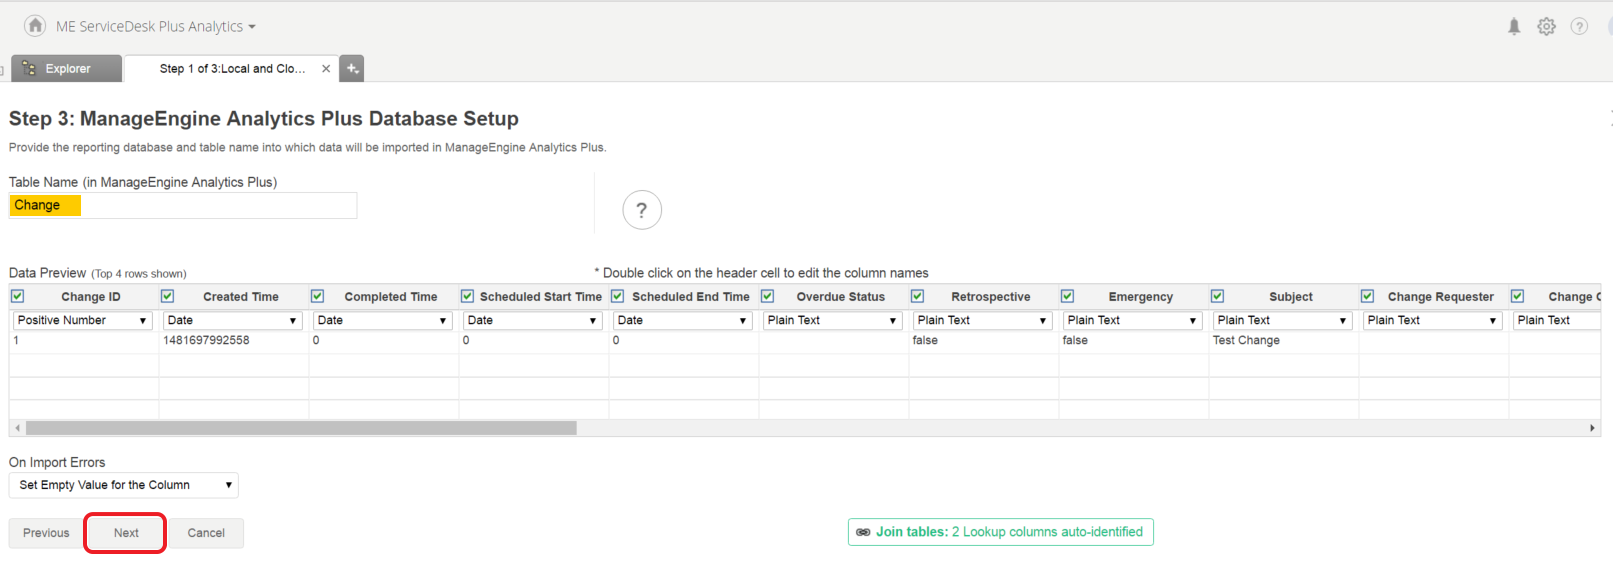Deselect the Subject column checkbox
This screenshot has width=1613, height=563.
tap(1217, 296)
